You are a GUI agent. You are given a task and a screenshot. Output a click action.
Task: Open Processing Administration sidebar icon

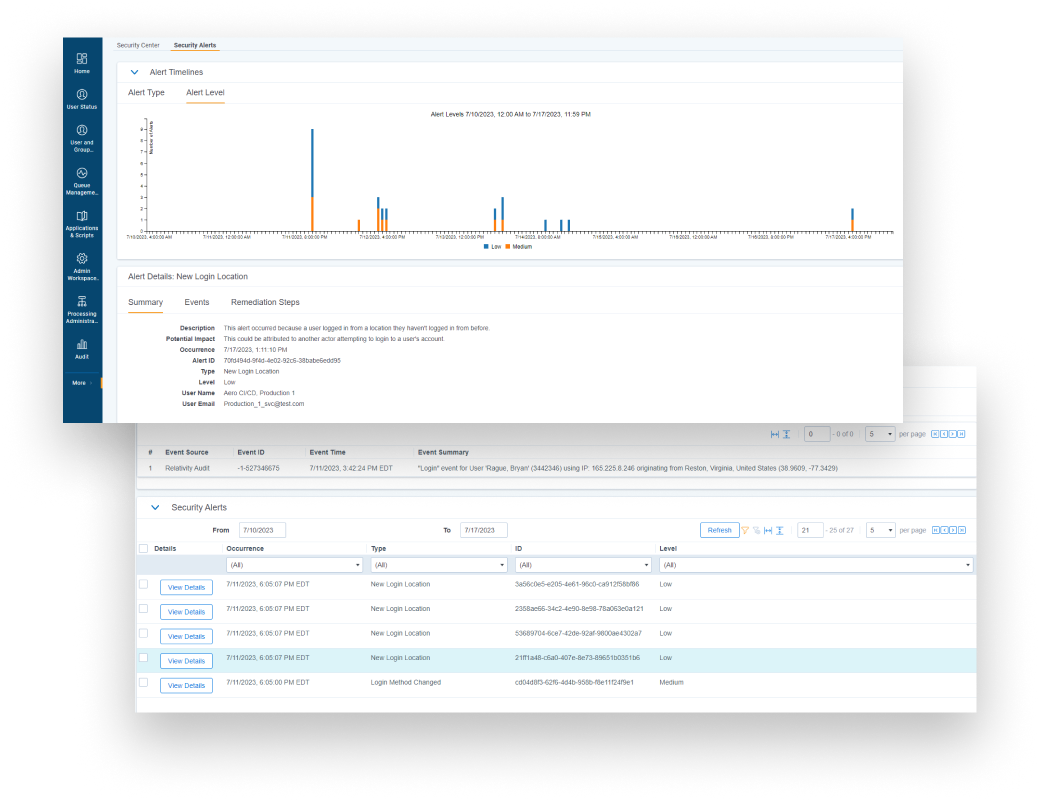tap(82, 303)
